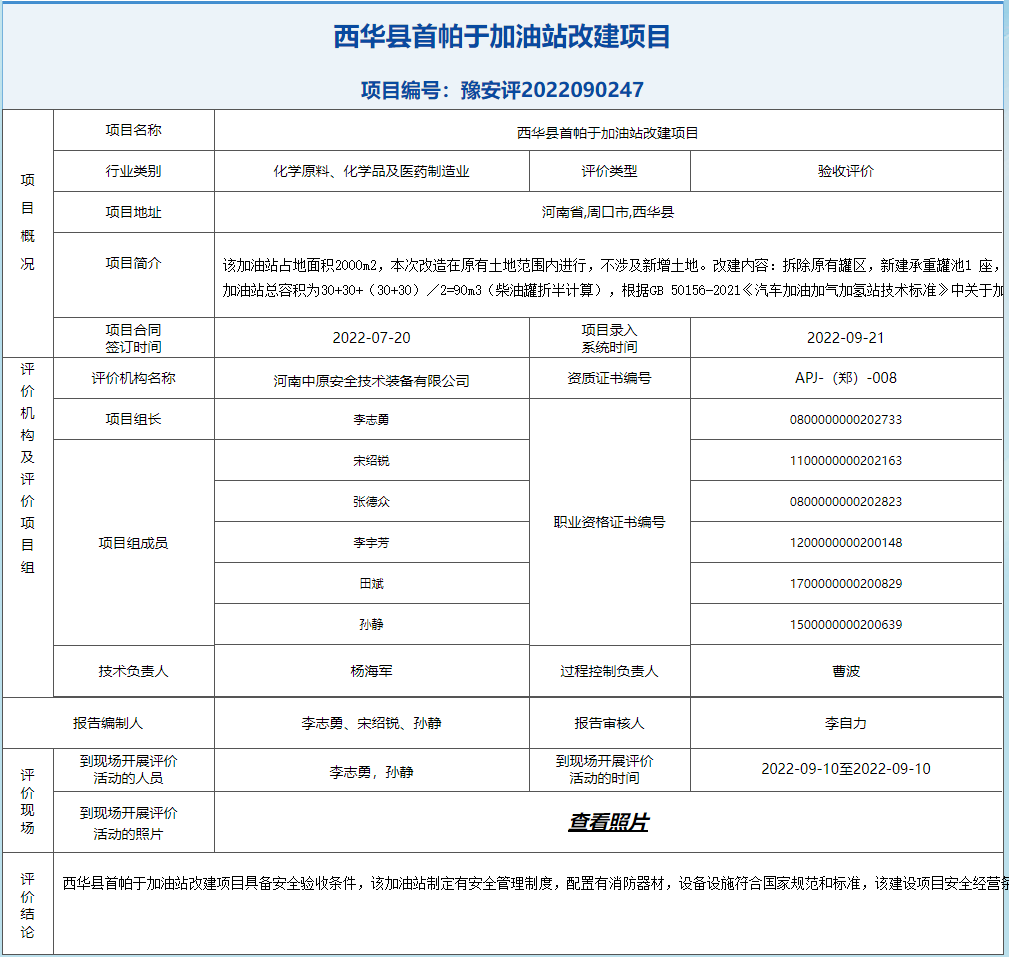Image resolution: width=1009 pixels, height=957 pixels.
Task: Click team member 宋绍锐
Action: click(x=371, y=461)
